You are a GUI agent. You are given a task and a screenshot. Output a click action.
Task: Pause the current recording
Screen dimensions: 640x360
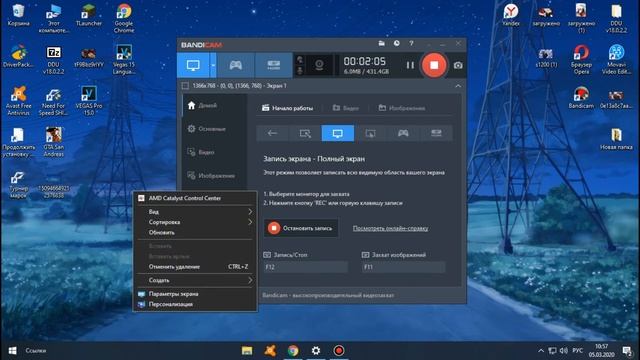[410, 65]
